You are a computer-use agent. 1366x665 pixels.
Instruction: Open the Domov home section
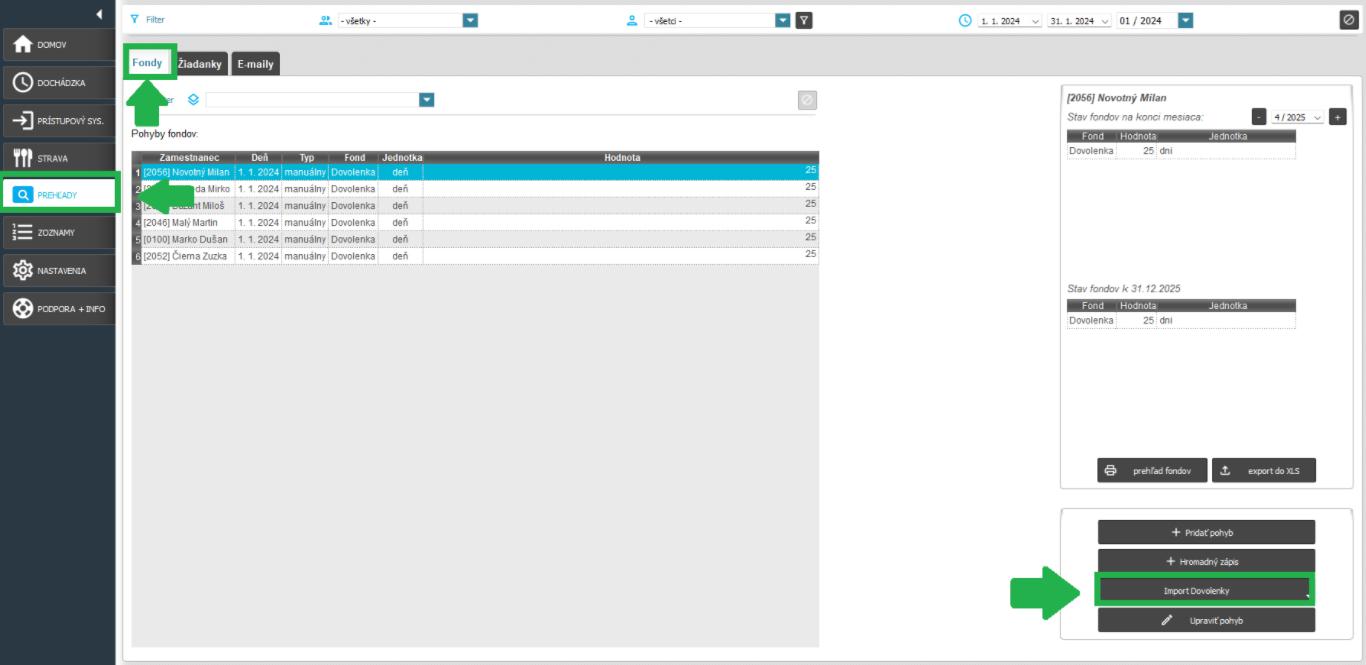(58, 44)
